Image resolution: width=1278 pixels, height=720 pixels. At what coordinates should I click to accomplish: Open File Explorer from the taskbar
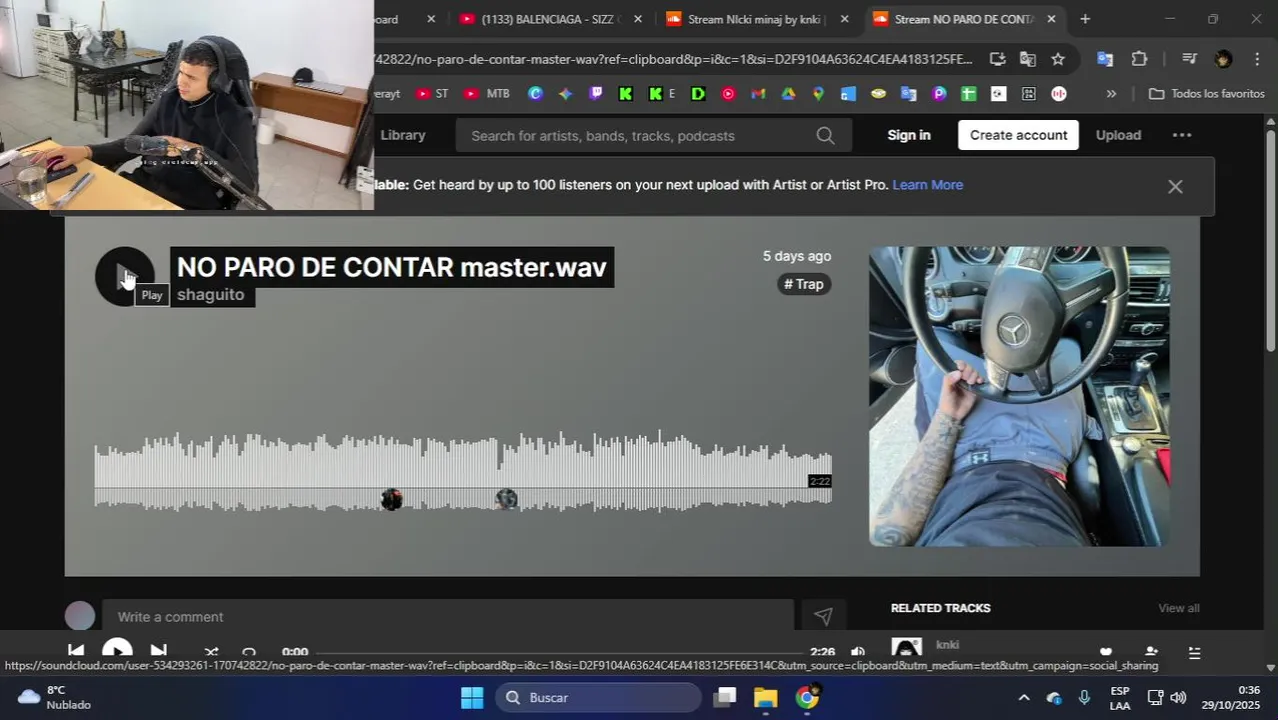(765, 697)
